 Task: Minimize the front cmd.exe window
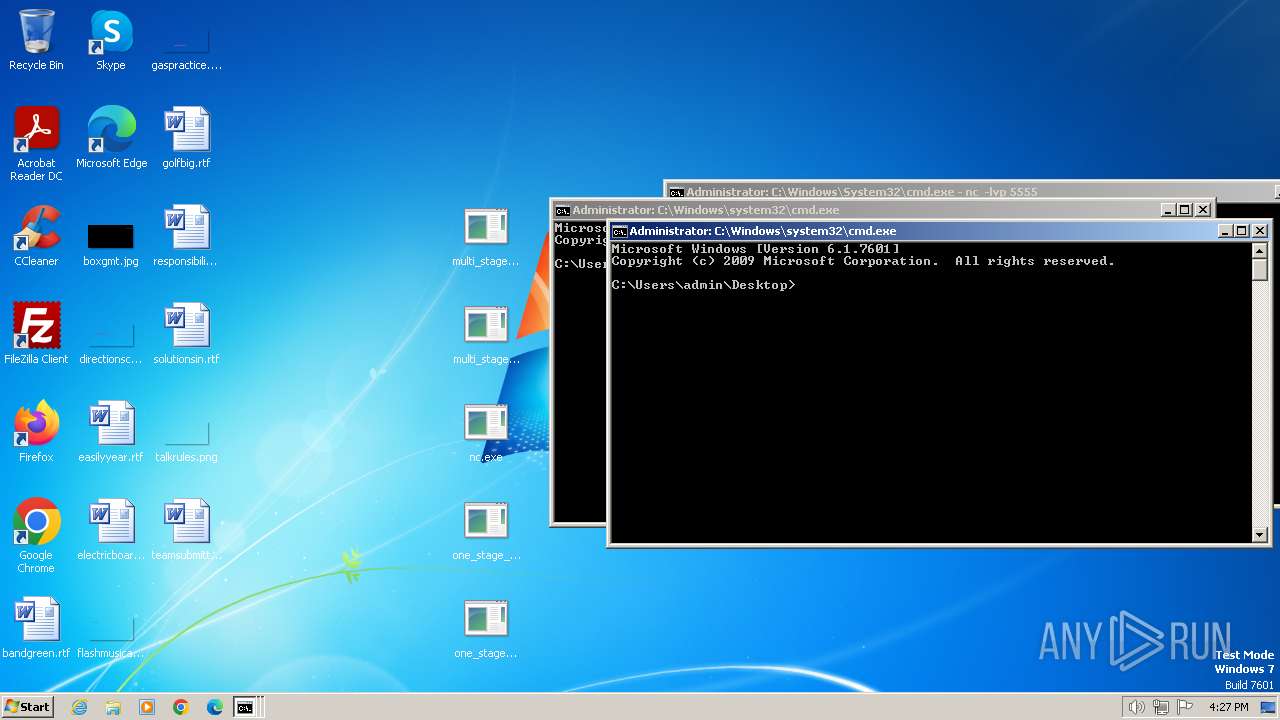(1225, 231)
